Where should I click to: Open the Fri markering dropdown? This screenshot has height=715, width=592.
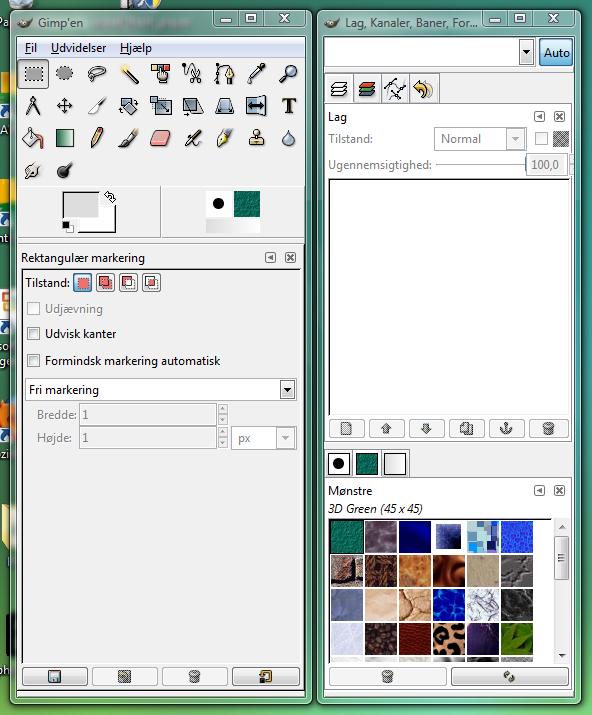(x=161, y=390)
